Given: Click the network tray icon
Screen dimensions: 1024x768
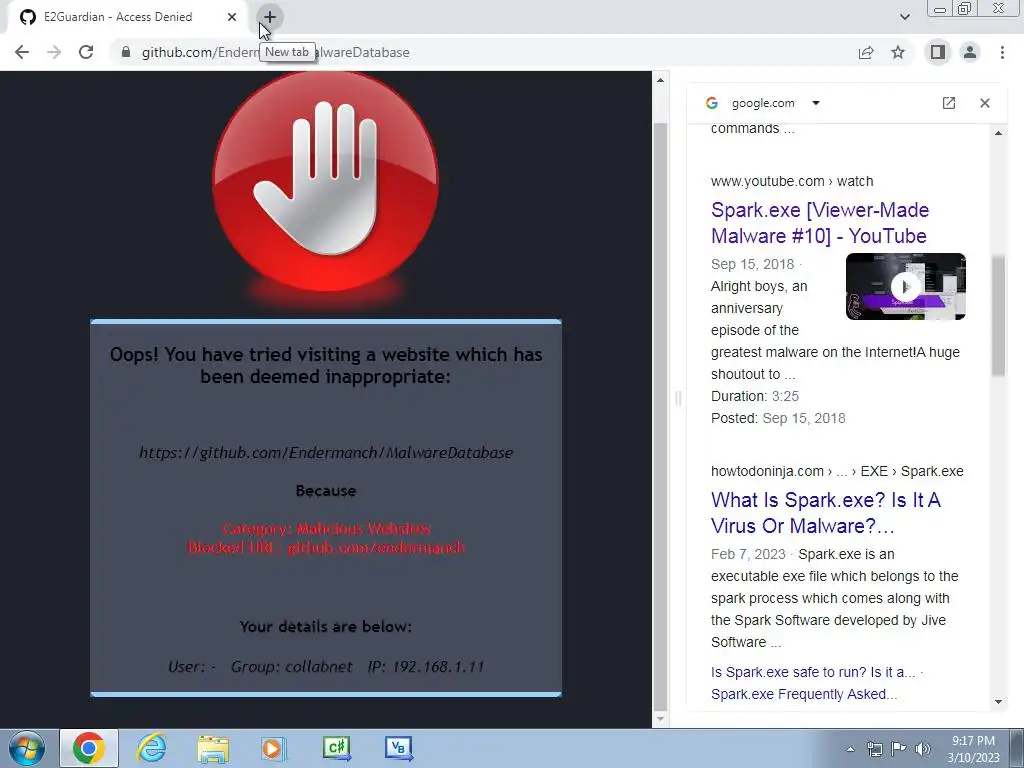Looking at the screenshot, I should (x=874, y=749).
